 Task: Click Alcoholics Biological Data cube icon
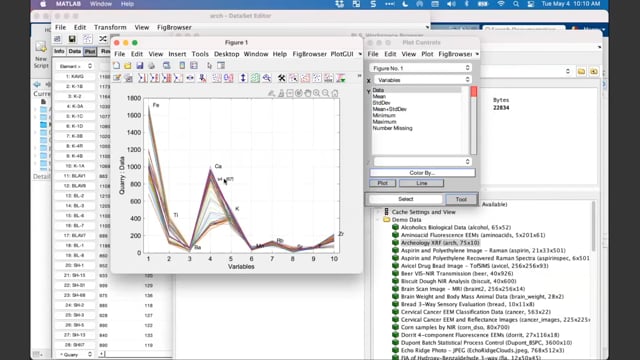click(x=395, y=227)
